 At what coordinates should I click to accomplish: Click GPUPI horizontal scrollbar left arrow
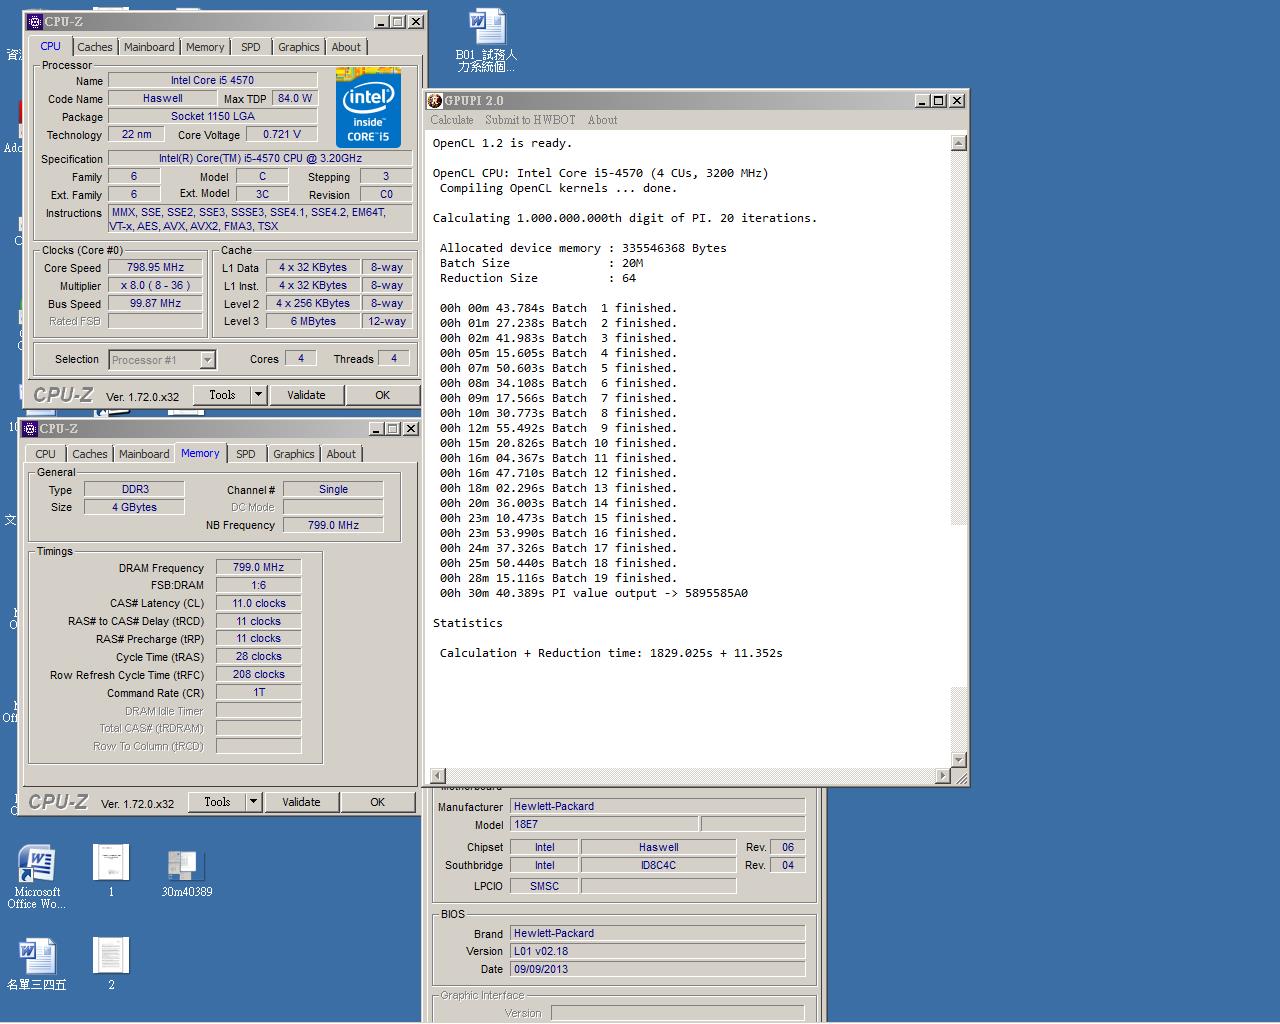click(x=437, y=776)
